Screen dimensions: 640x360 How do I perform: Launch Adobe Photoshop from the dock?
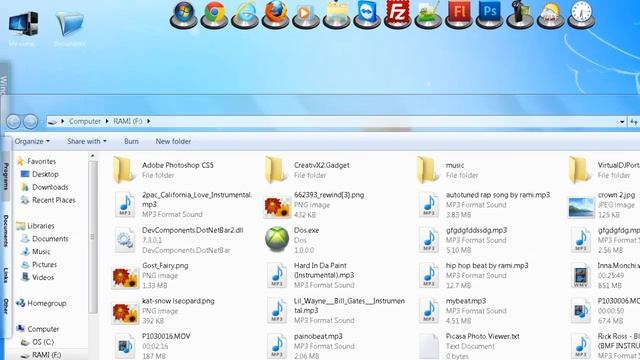tap(489, 14)
